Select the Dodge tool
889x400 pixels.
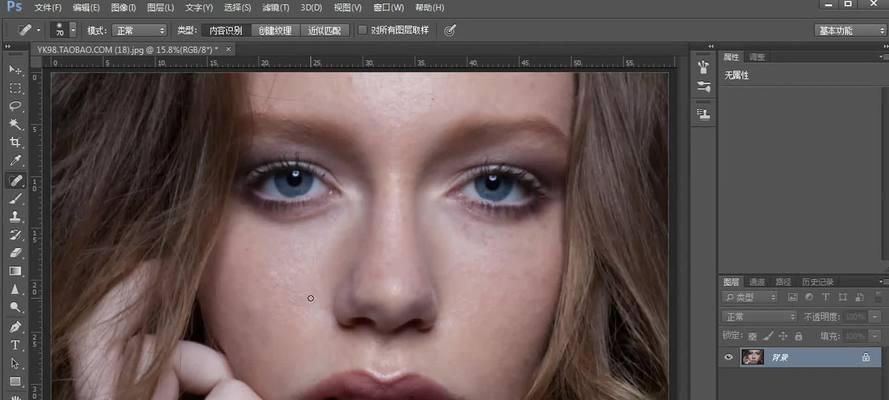click(x=15, y=308)
